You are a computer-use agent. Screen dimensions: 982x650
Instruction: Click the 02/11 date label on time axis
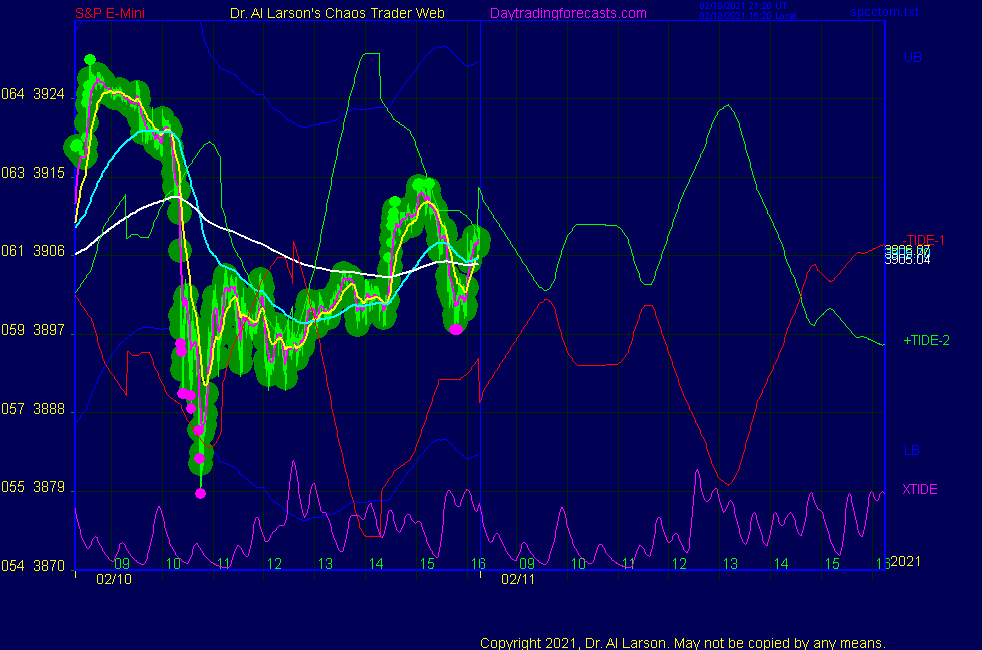tap(518, 579)
